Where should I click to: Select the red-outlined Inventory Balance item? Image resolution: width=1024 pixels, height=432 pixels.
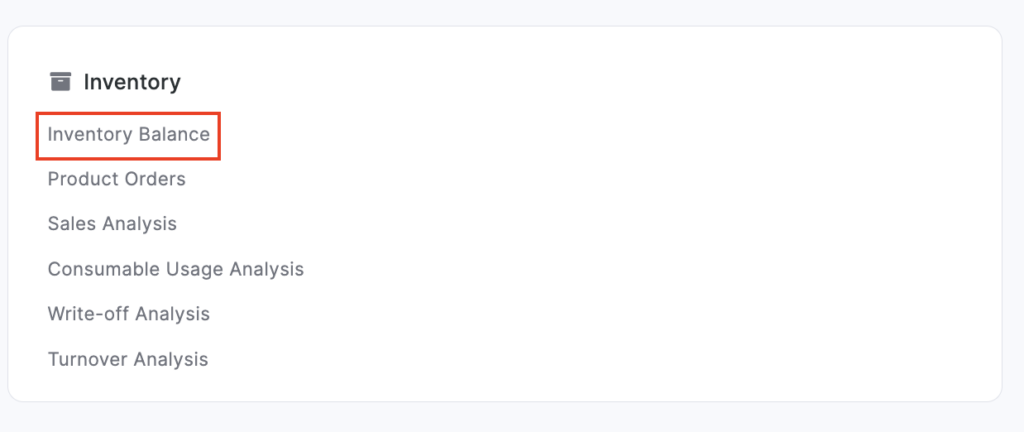pos(128,135)
